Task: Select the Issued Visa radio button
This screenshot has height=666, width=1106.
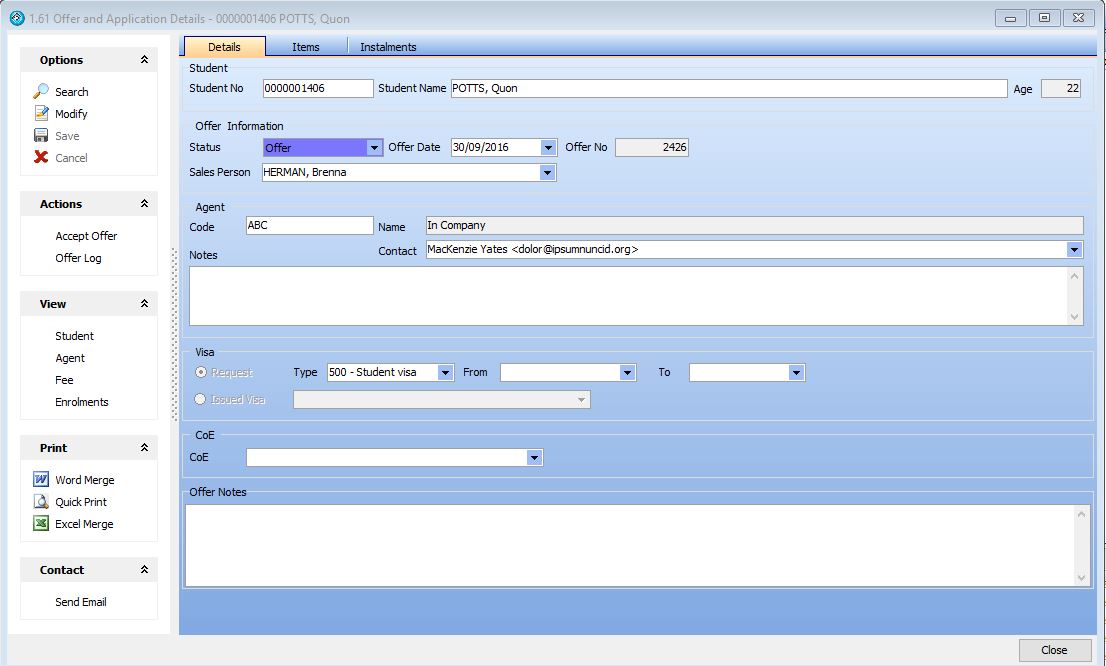Action: click(201, 399)
